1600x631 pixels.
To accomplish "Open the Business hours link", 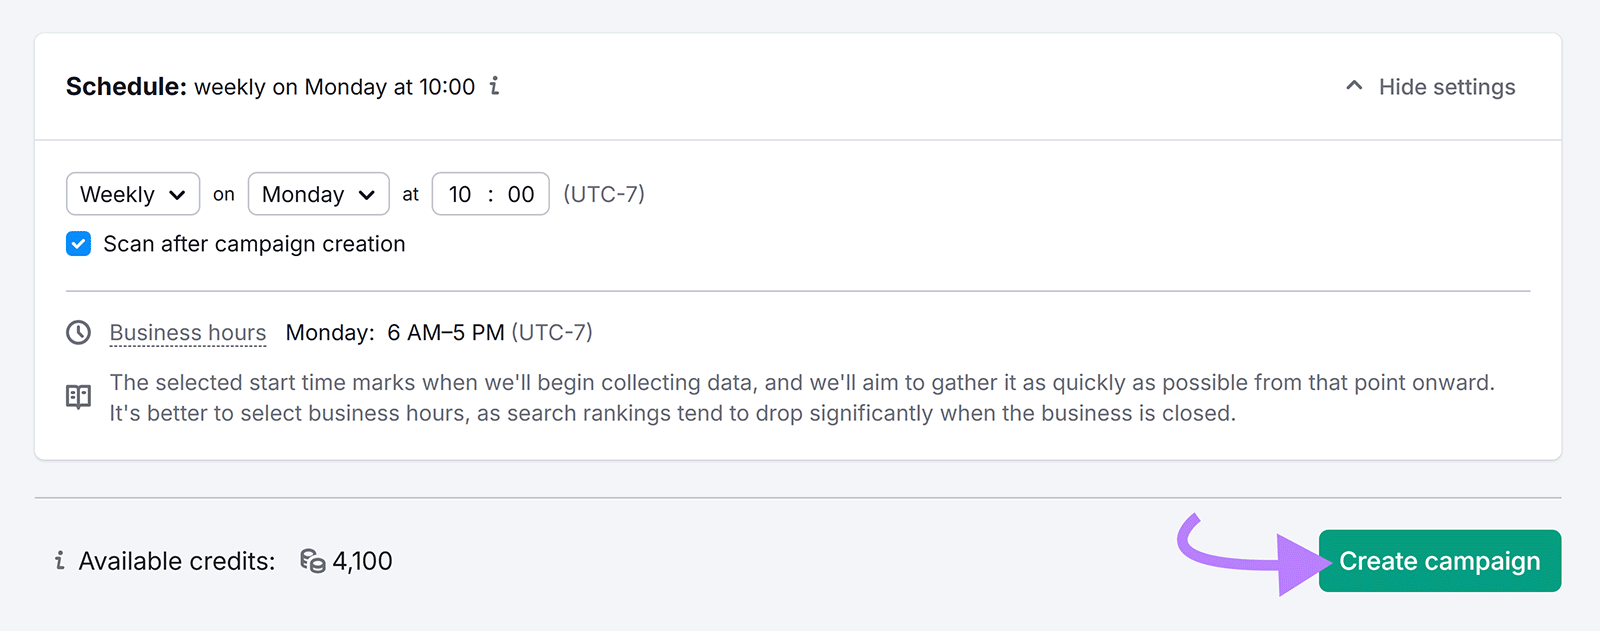I will 188,333.
